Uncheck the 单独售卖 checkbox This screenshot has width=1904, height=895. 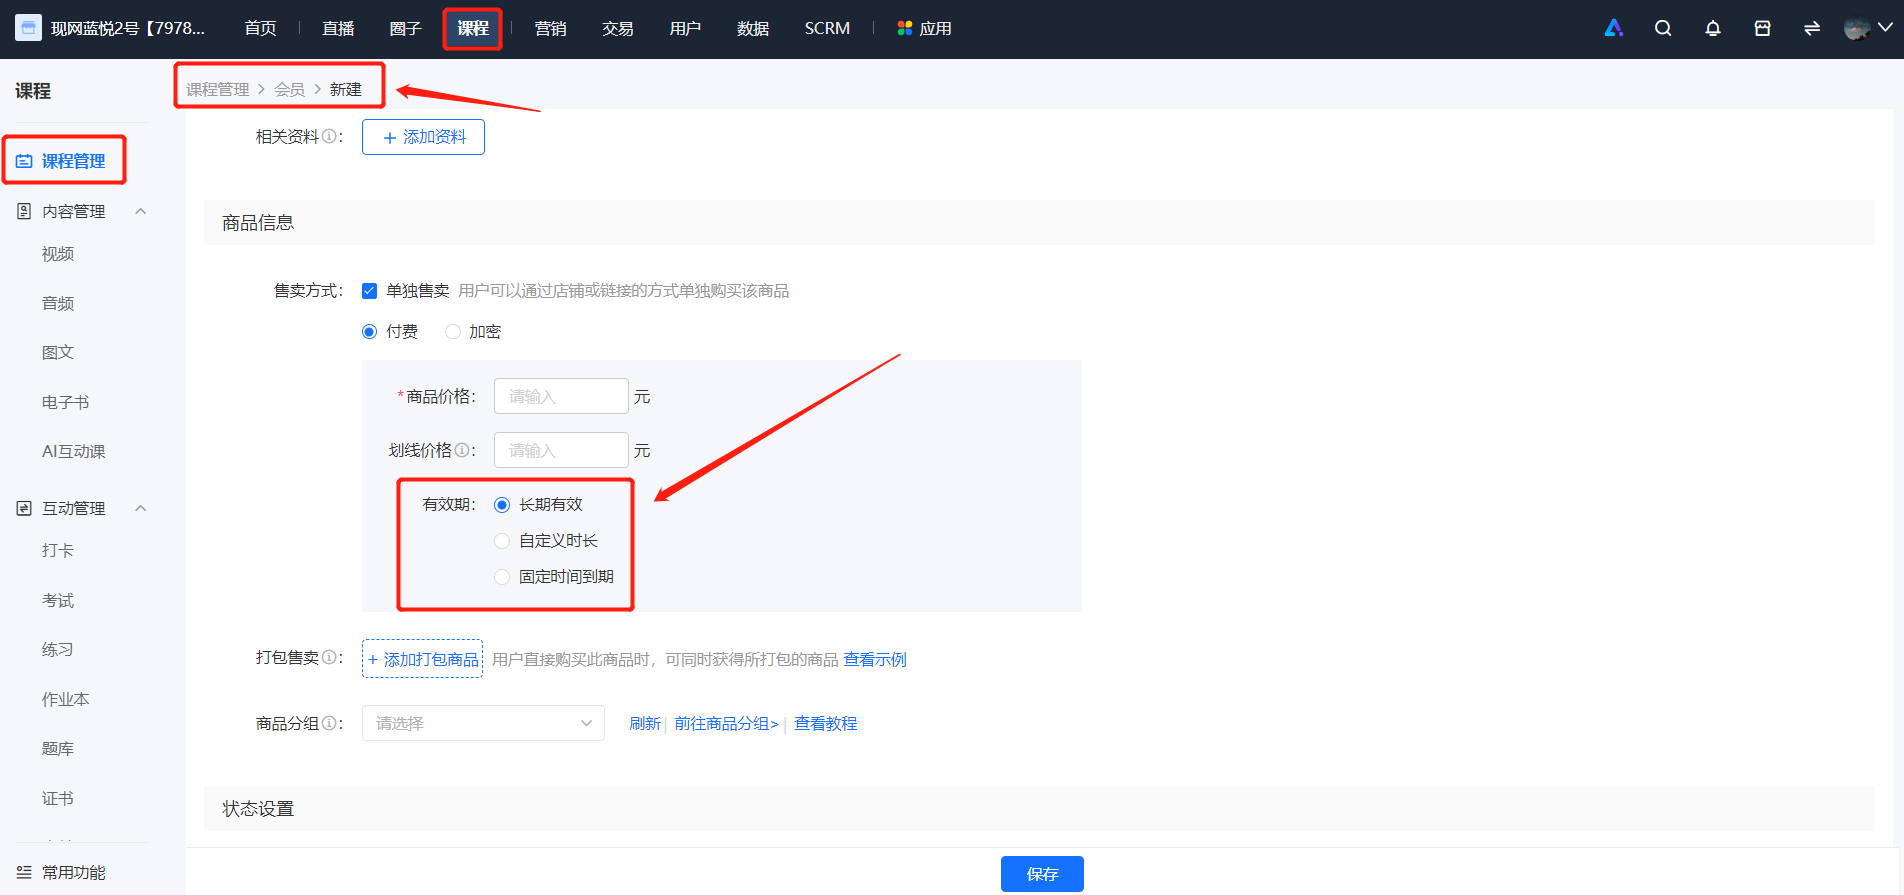click(x=370, y=291)
